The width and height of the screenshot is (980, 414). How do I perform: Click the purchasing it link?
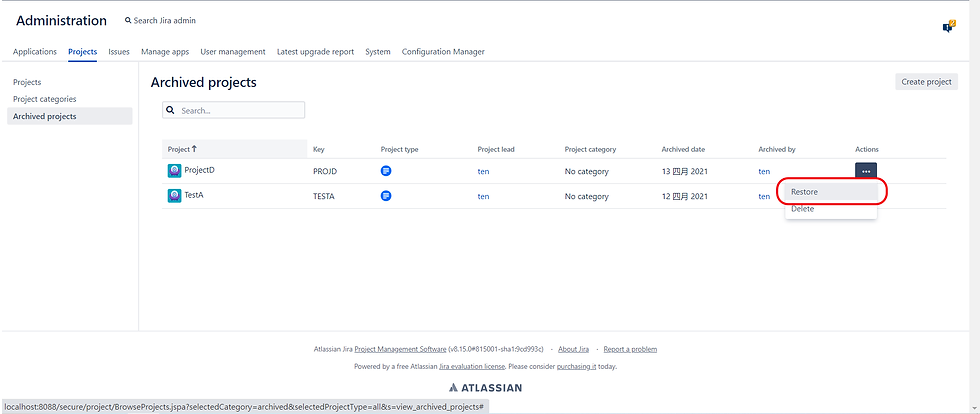(576, 366)
